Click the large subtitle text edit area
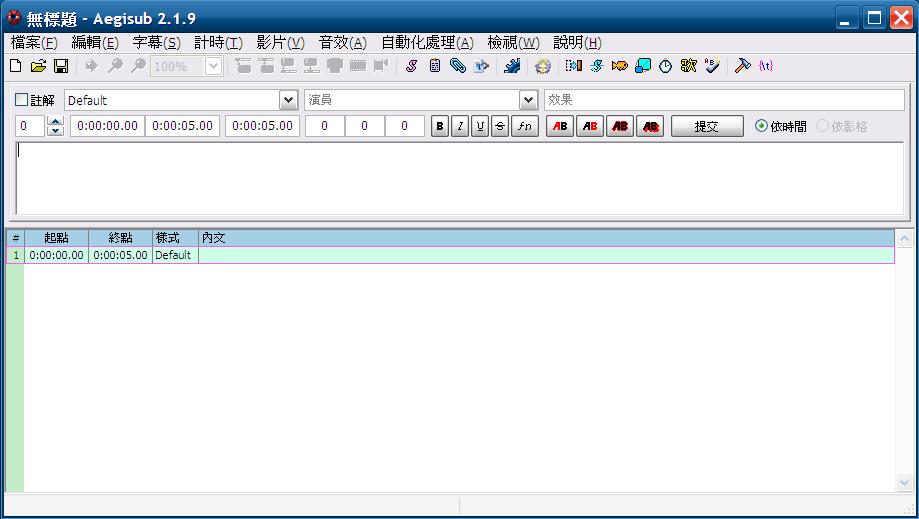 pyautogui.click(x=460, y=178)
